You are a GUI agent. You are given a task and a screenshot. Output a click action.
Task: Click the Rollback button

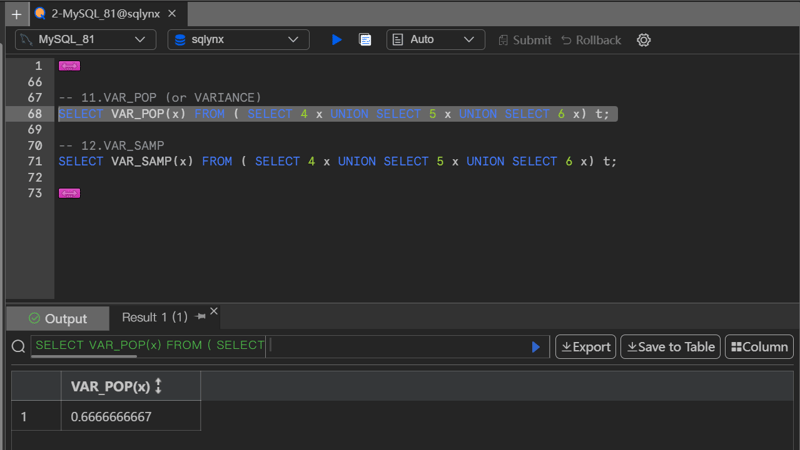(591, 40)
